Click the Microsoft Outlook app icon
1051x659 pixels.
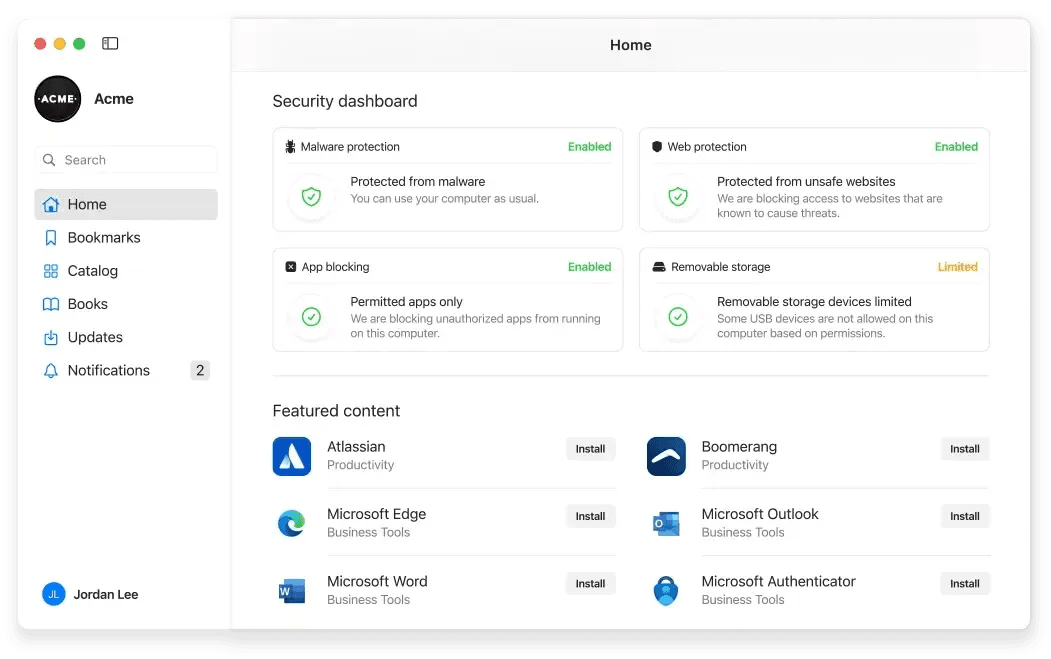coord(666,523)
